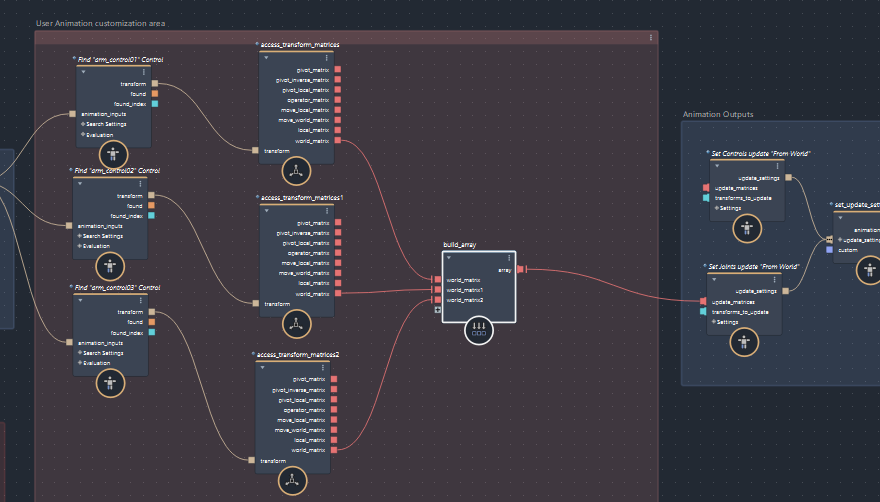Select the build_array node title
The width and height of the screenshot is (880, 502).
(x=460, y=244)
